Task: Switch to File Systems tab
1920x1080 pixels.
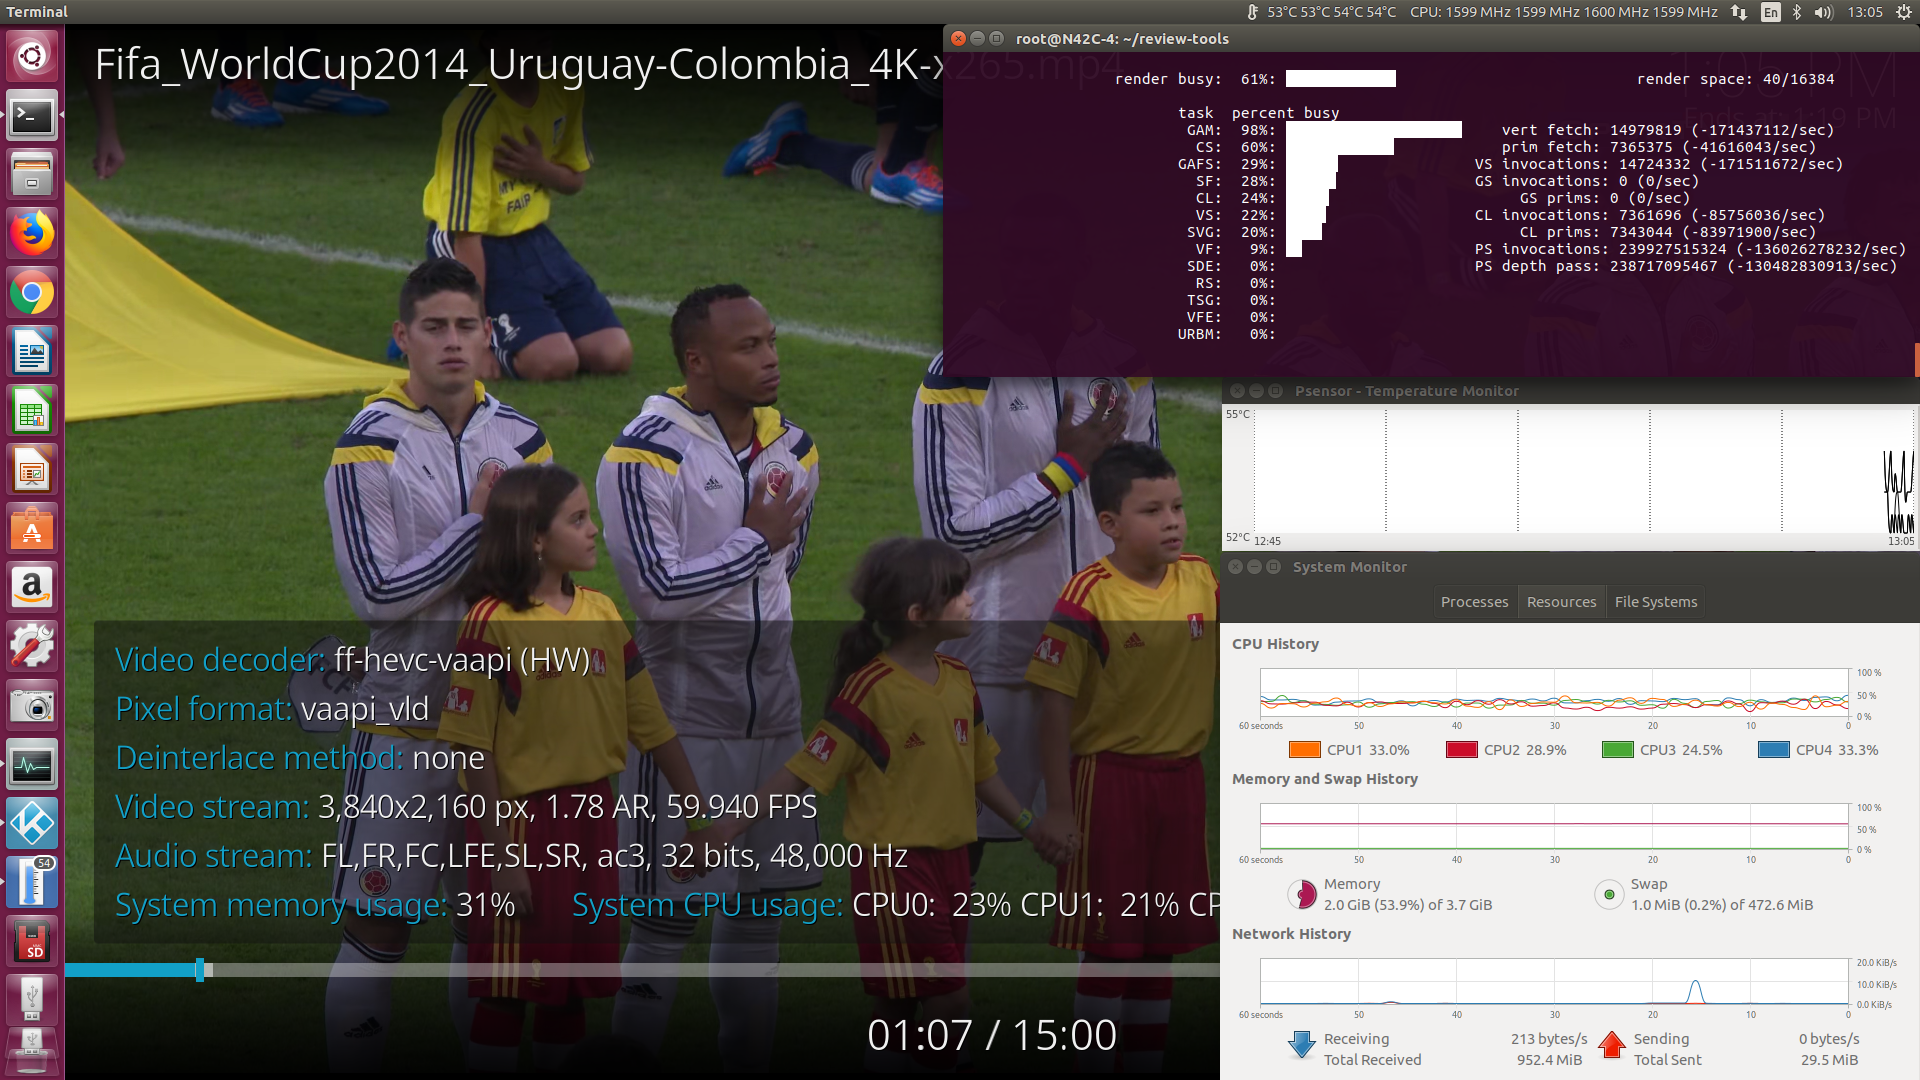Action: tap(1656, 602)
